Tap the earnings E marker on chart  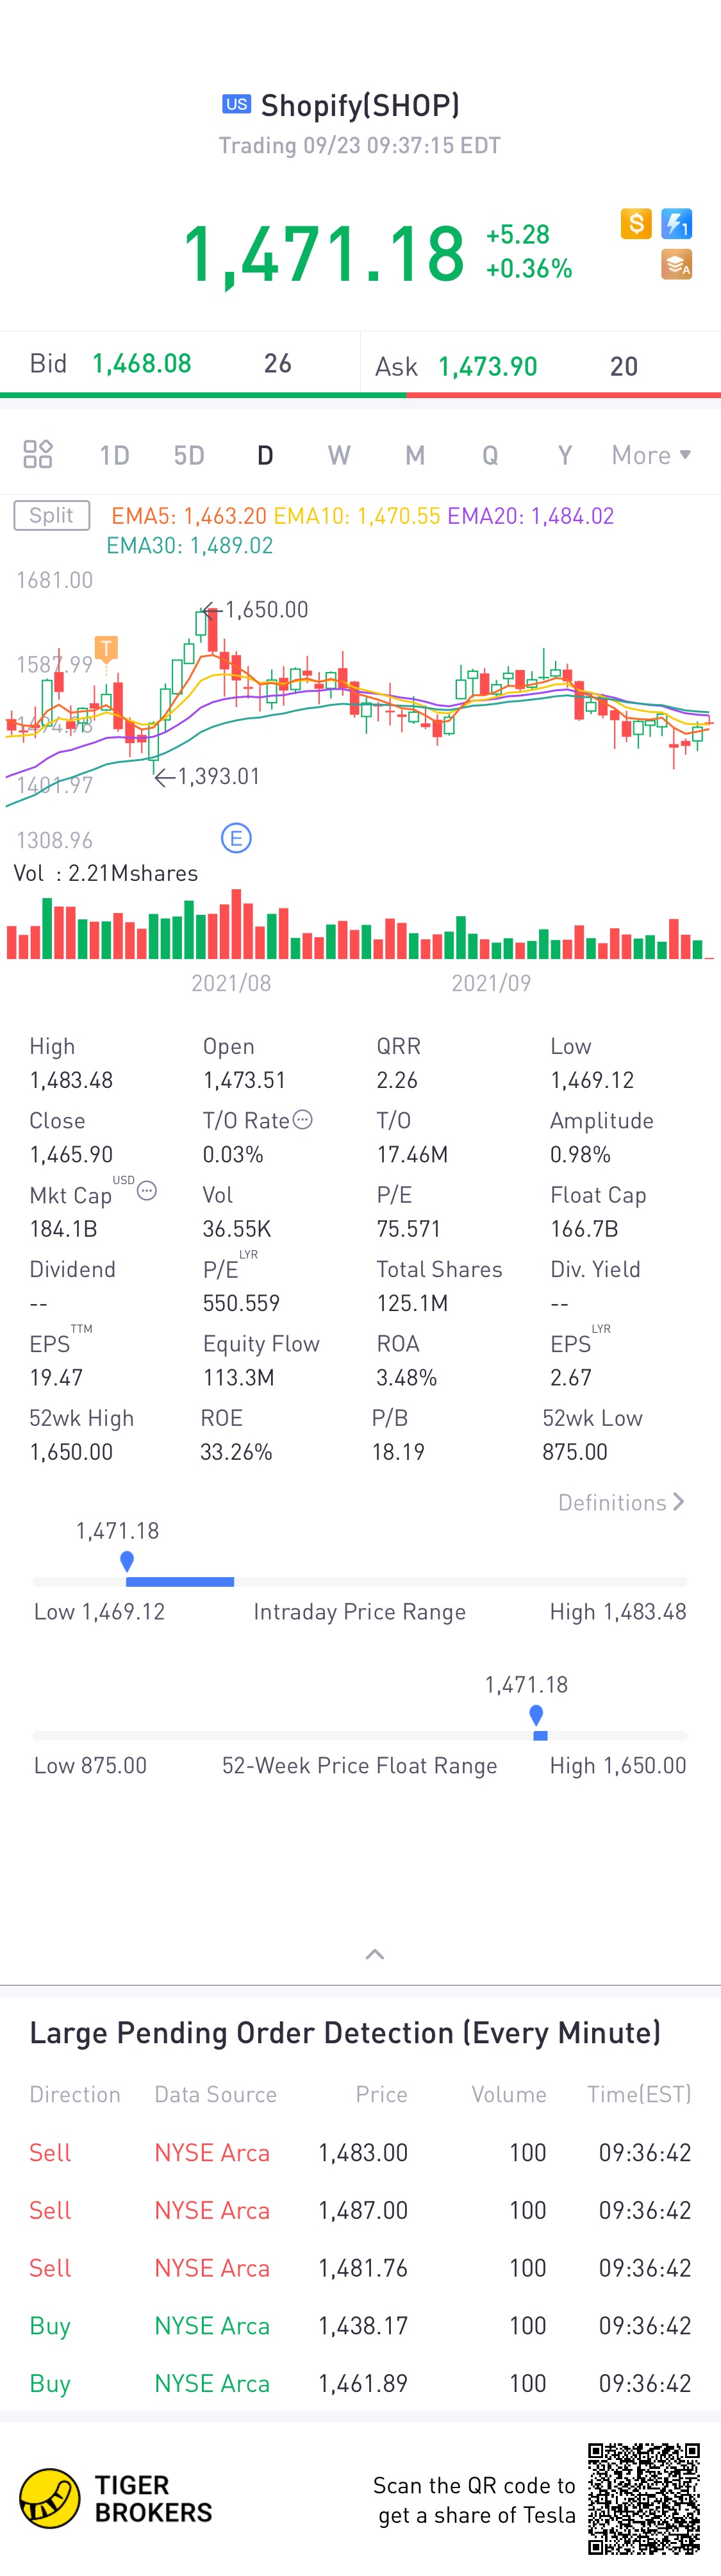click(x=236, y=838)
